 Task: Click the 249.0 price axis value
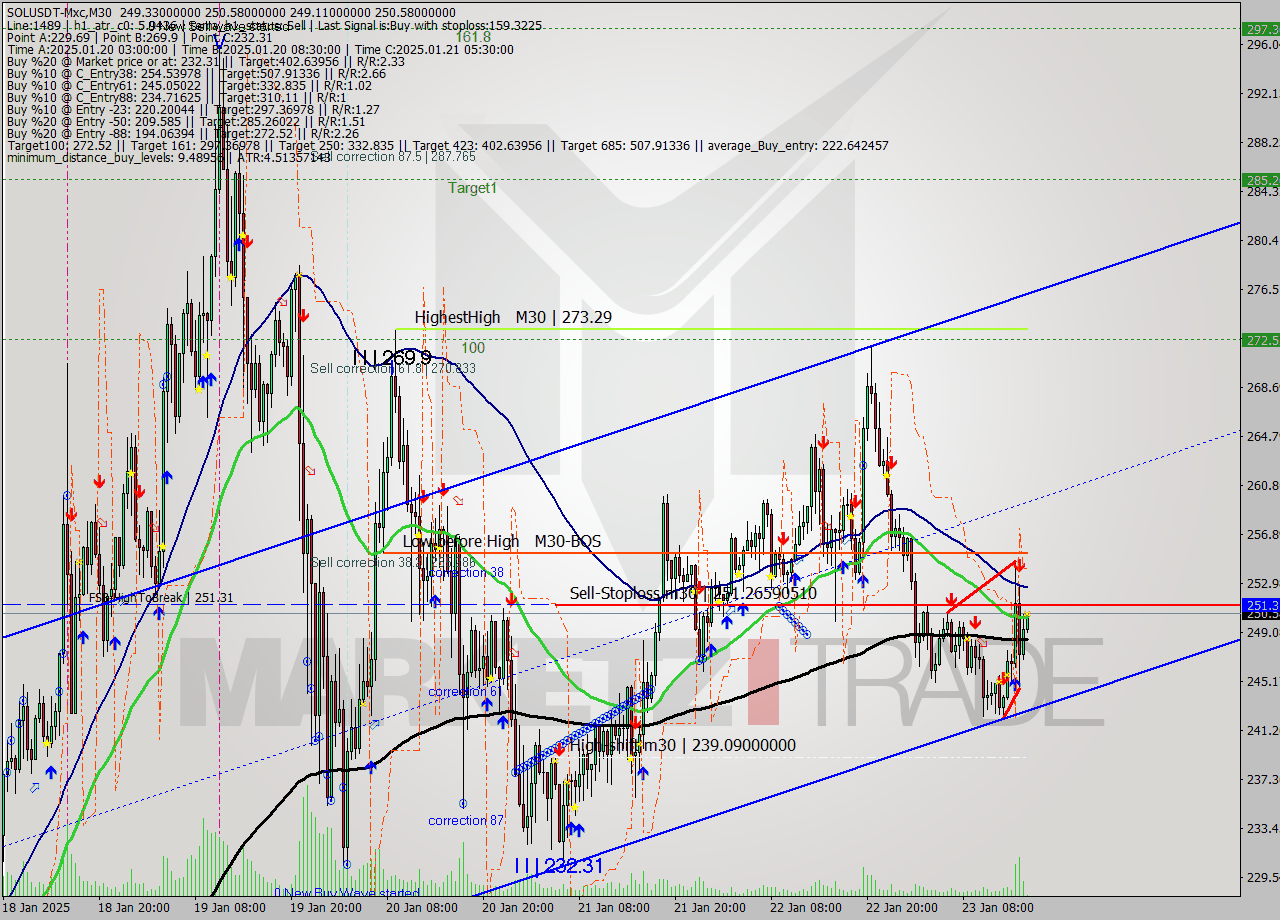pyautogui.click(x=1262, y=632)
